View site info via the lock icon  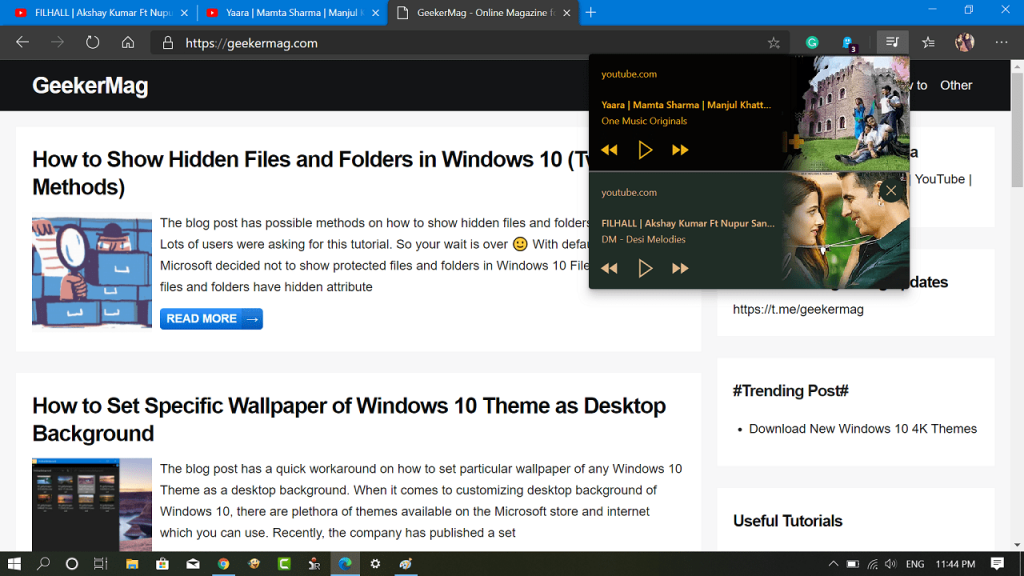[x=168, y=43]
